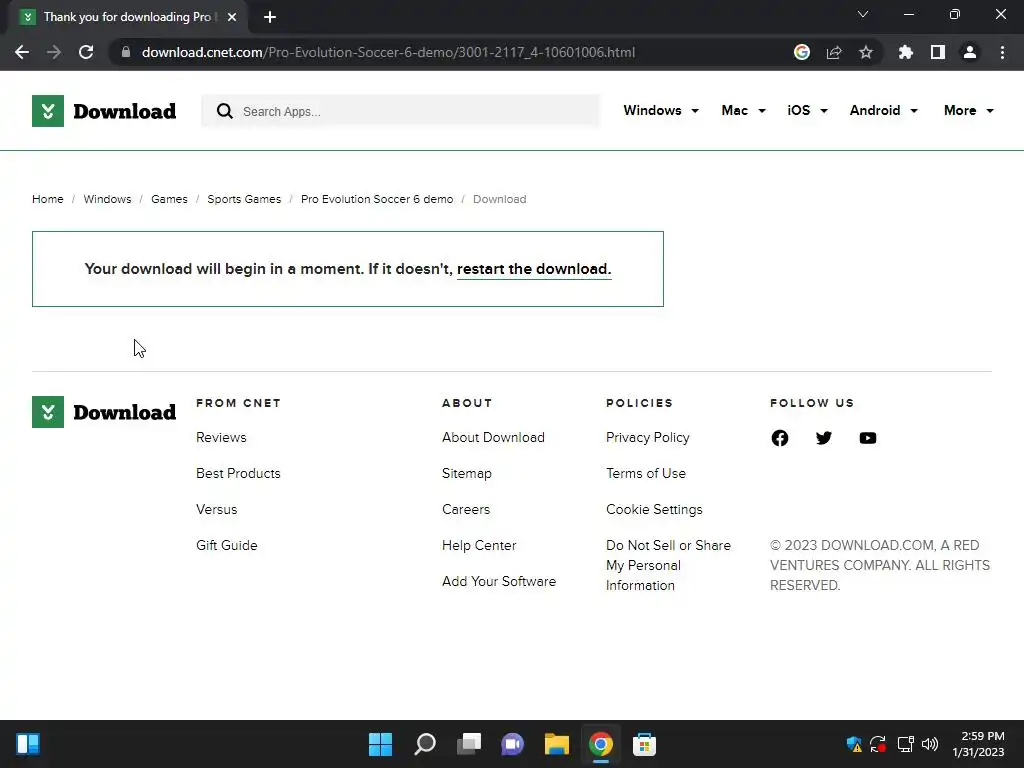Viewport: 1024px width, 768px height.
Task: Click the Windows Security tray icon
Action: click(x=854, y=744)
